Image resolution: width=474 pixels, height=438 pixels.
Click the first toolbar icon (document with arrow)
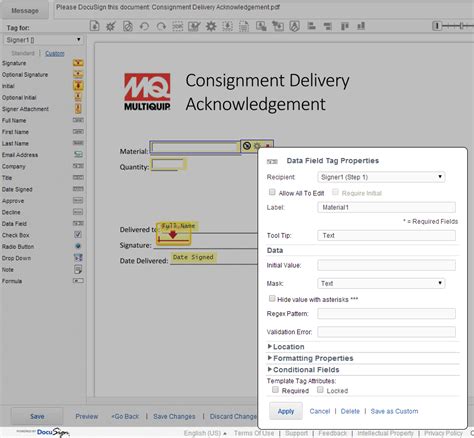[x=95, y=26]
